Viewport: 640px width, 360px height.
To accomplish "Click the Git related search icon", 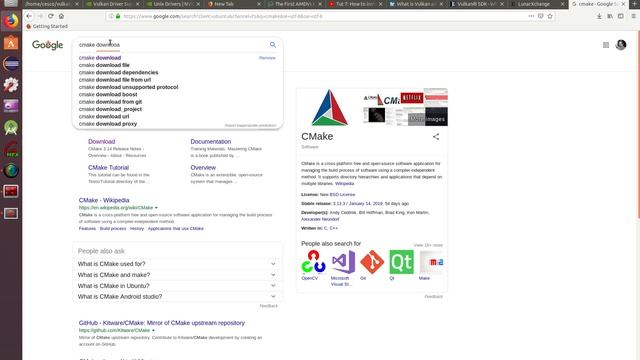I will click(x=372, y=262).
